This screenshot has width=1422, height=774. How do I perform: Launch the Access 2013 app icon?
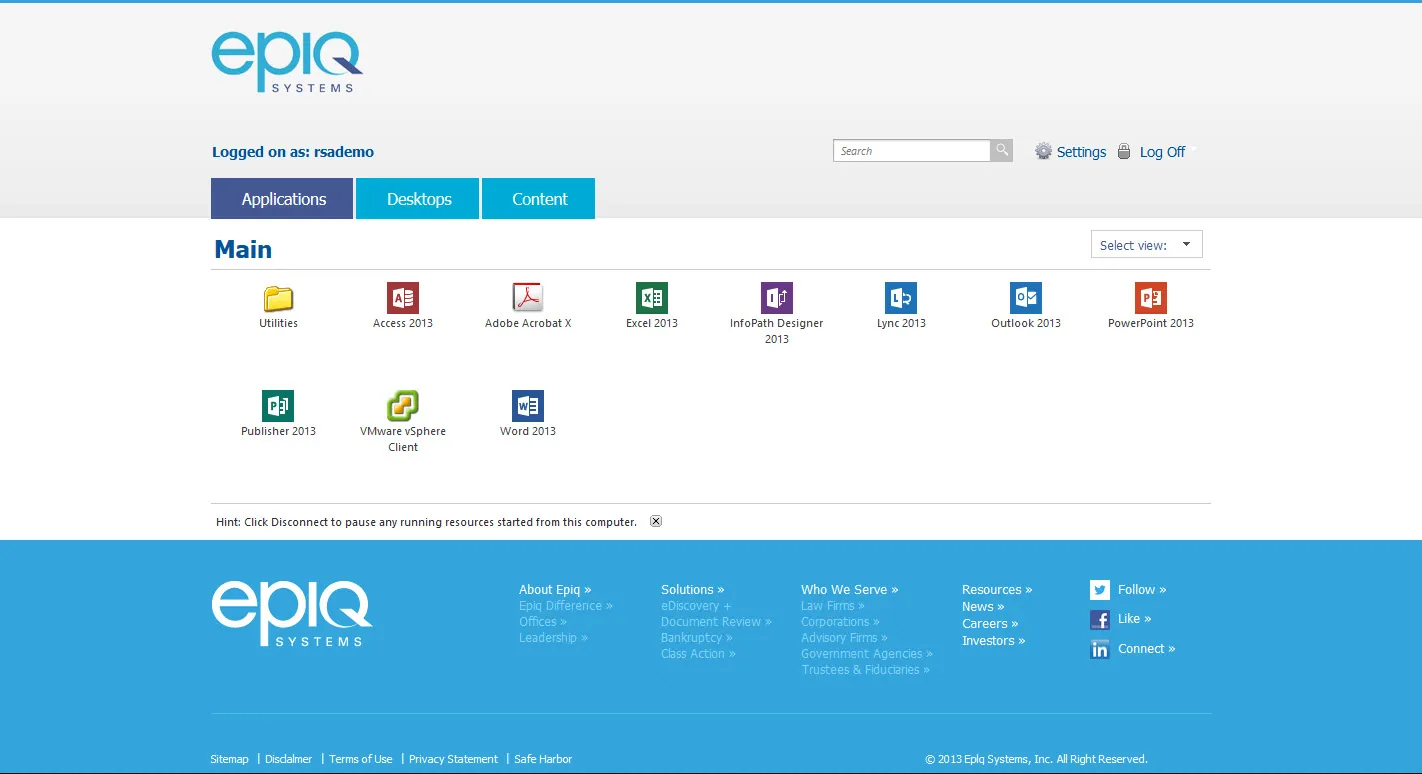[403, 298]
